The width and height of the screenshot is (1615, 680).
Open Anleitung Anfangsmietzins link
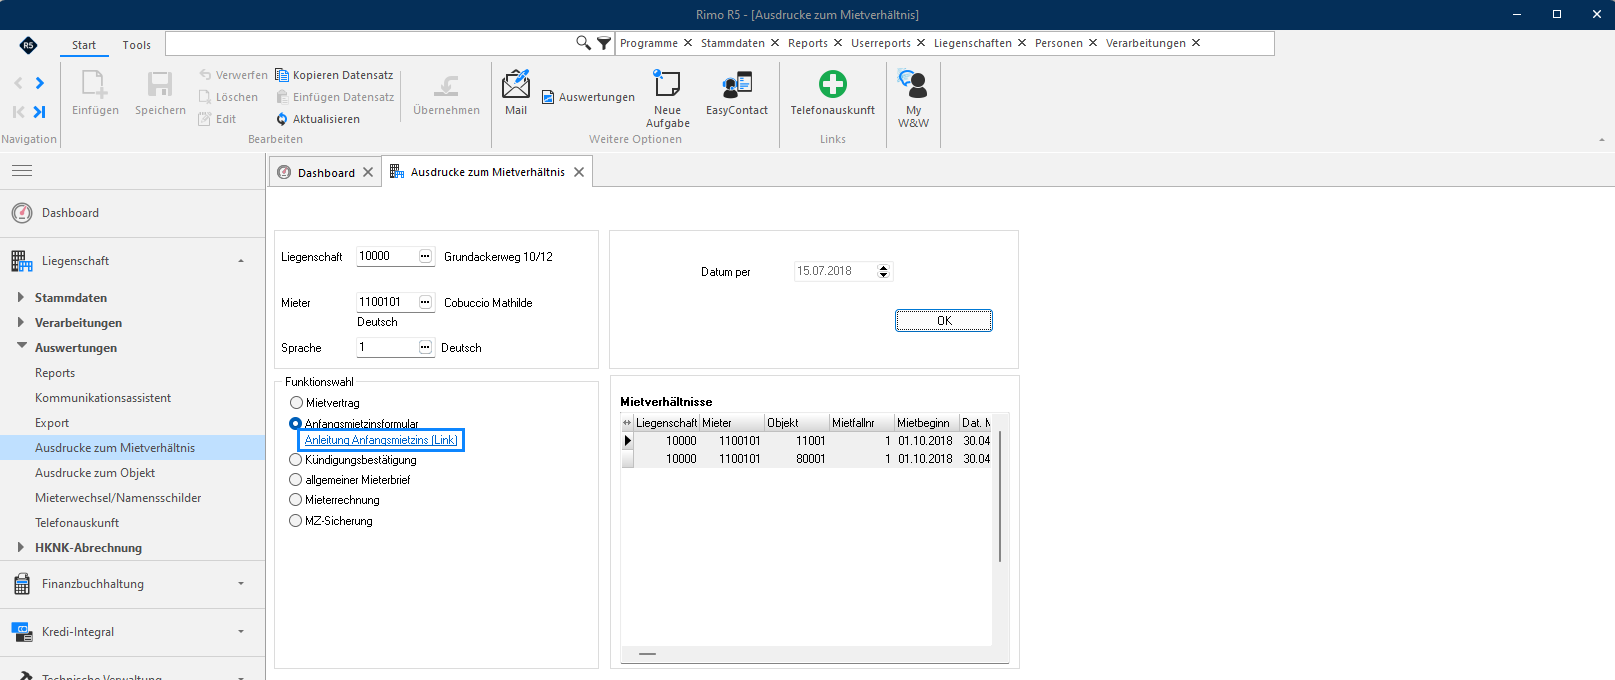coord(381,440)
